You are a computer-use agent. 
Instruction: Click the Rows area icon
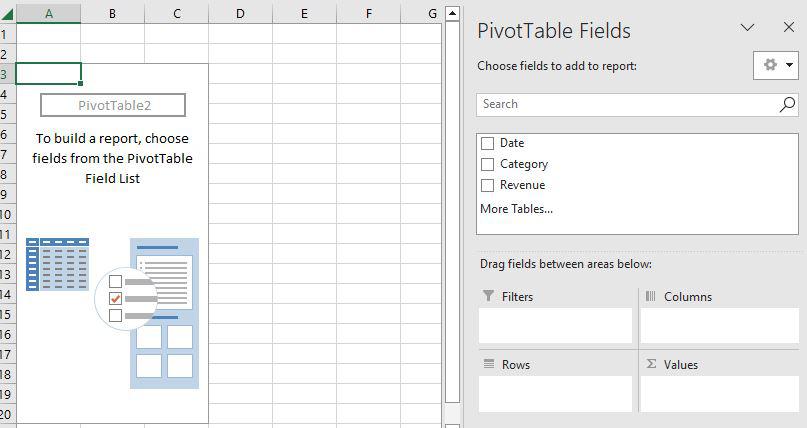coord(488,364)
